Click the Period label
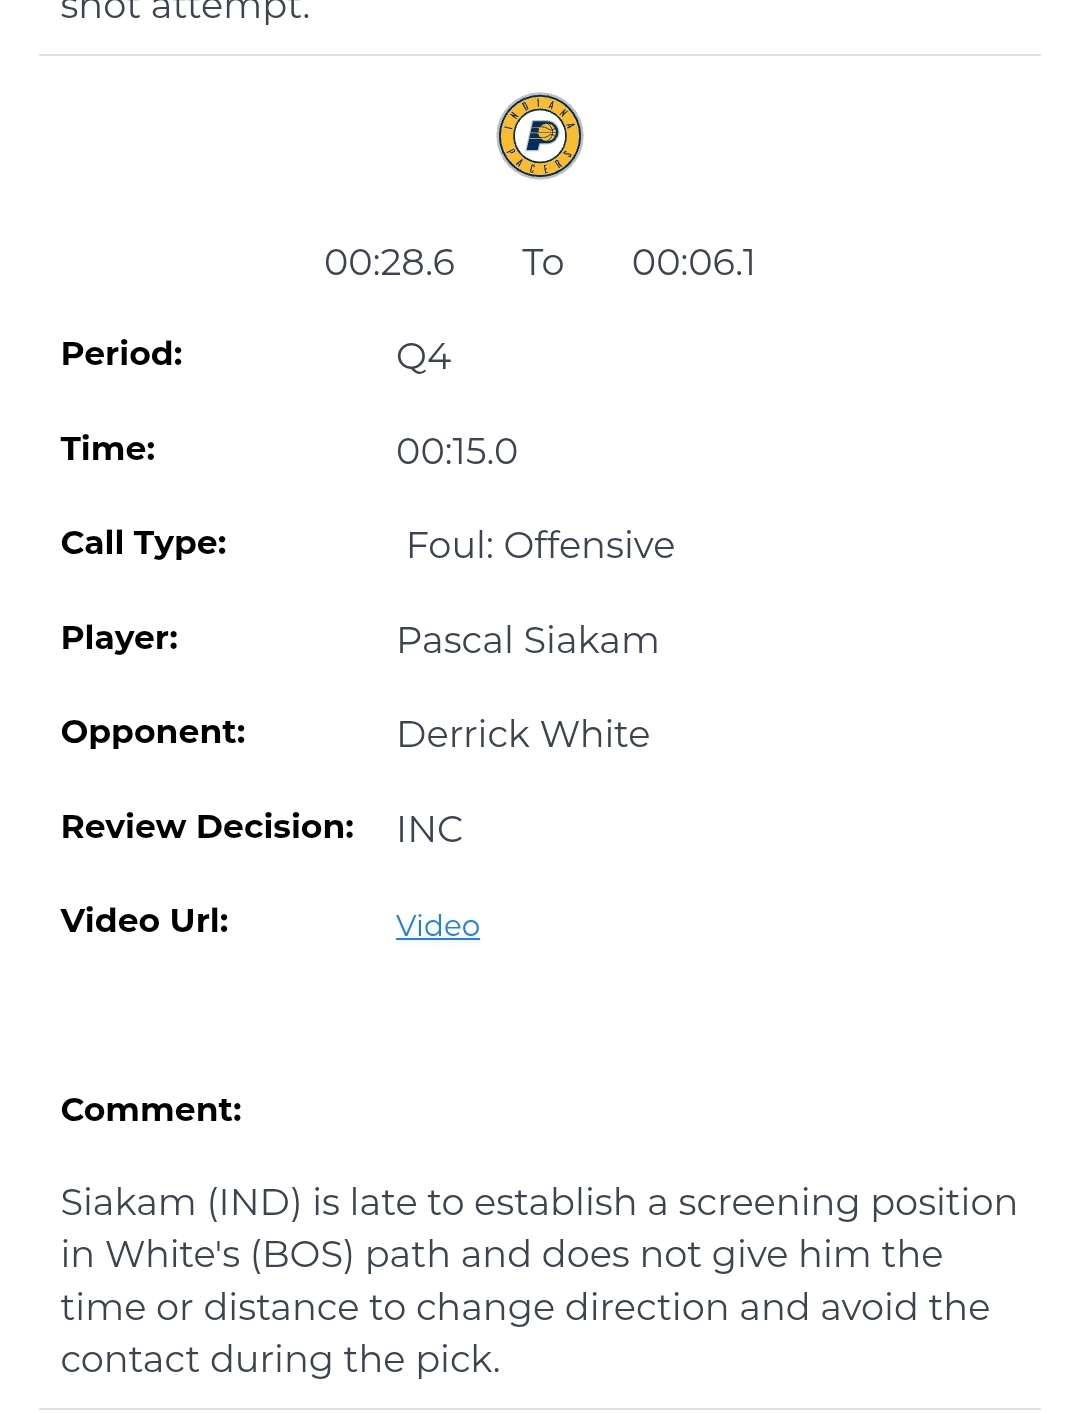 click(x=122, y=354)
